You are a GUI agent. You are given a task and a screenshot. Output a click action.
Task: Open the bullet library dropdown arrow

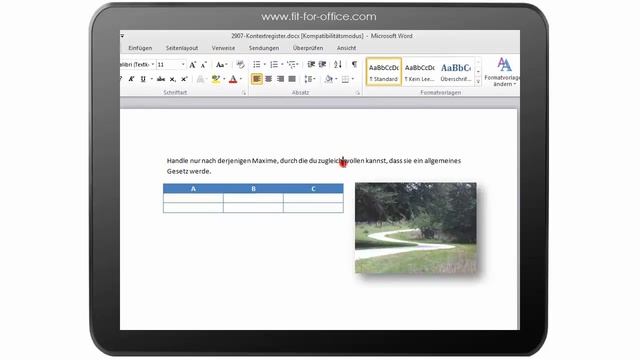click(264, 64)
